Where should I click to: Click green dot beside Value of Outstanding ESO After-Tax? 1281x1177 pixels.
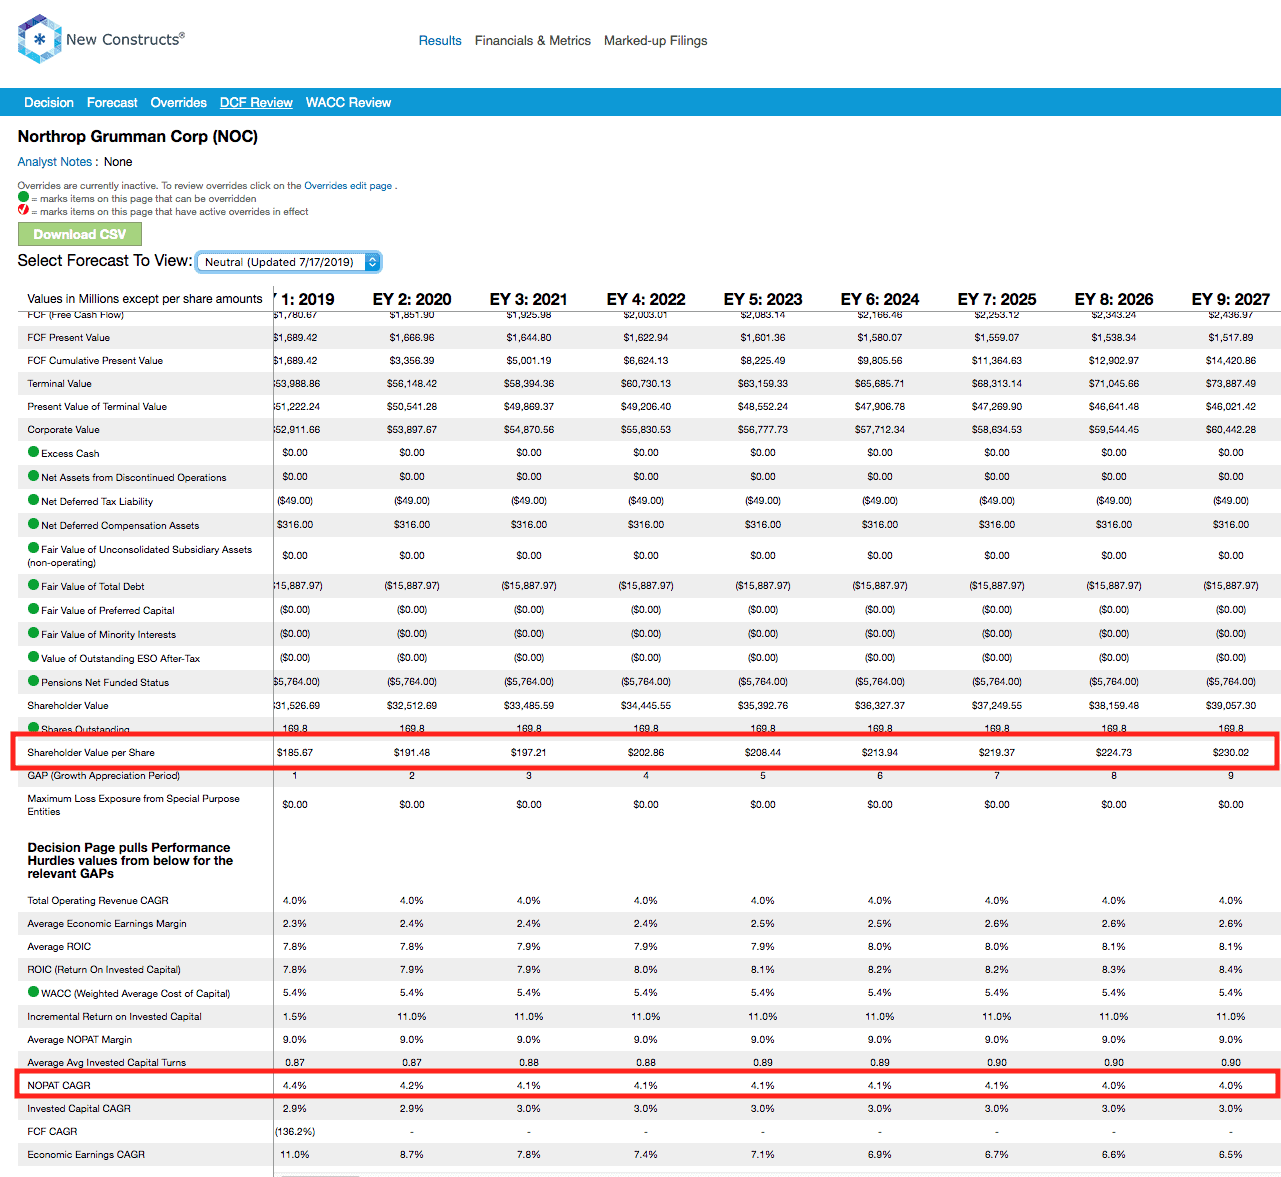coord(34,657)
